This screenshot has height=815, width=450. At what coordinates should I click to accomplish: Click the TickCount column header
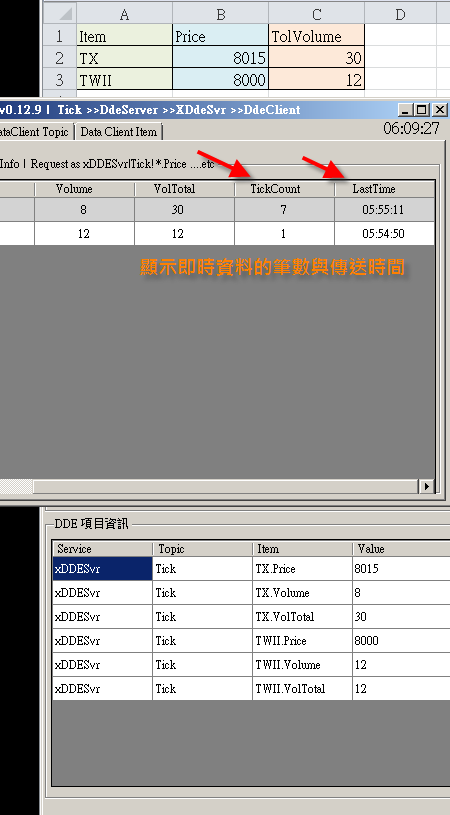pyautogui.click(x=284, y=189)
